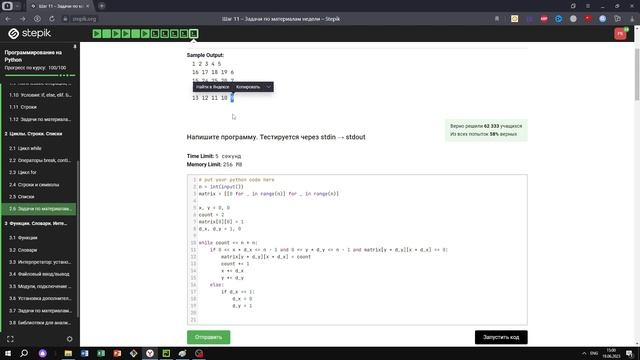Open the sixth lesson step video
Viewport: 640px width, 360px height.
145,33
